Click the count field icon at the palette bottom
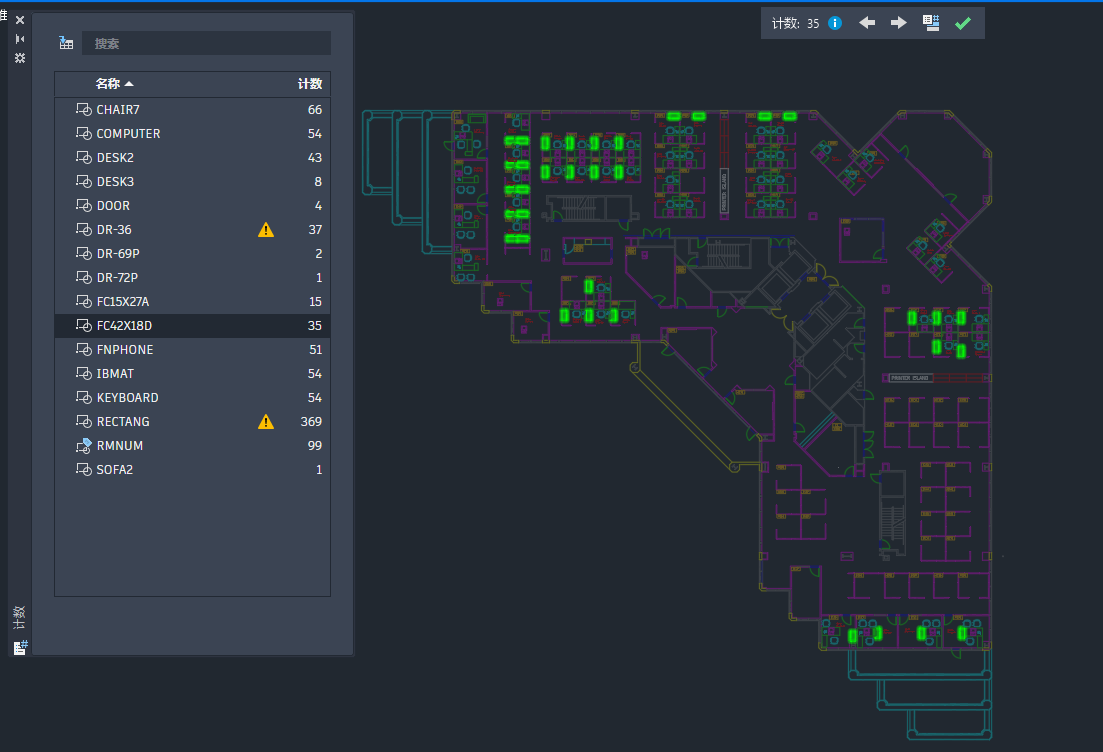Viewport: 1103px width, 752px height. pos(20,647)
